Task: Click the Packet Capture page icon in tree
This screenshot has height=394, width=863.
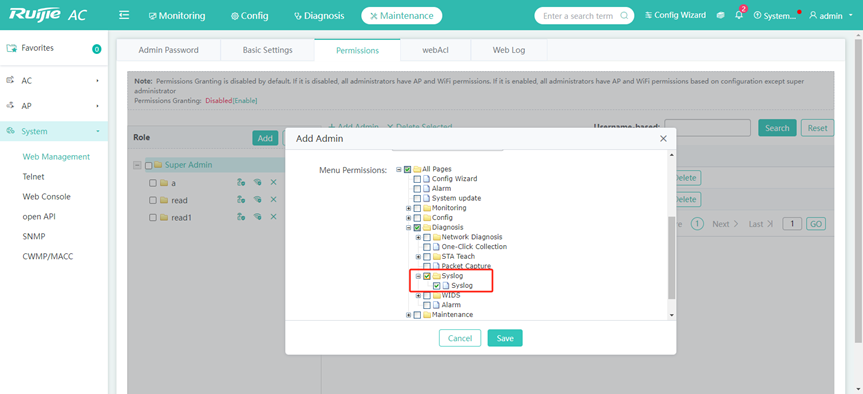Action: tap(436, 266)
